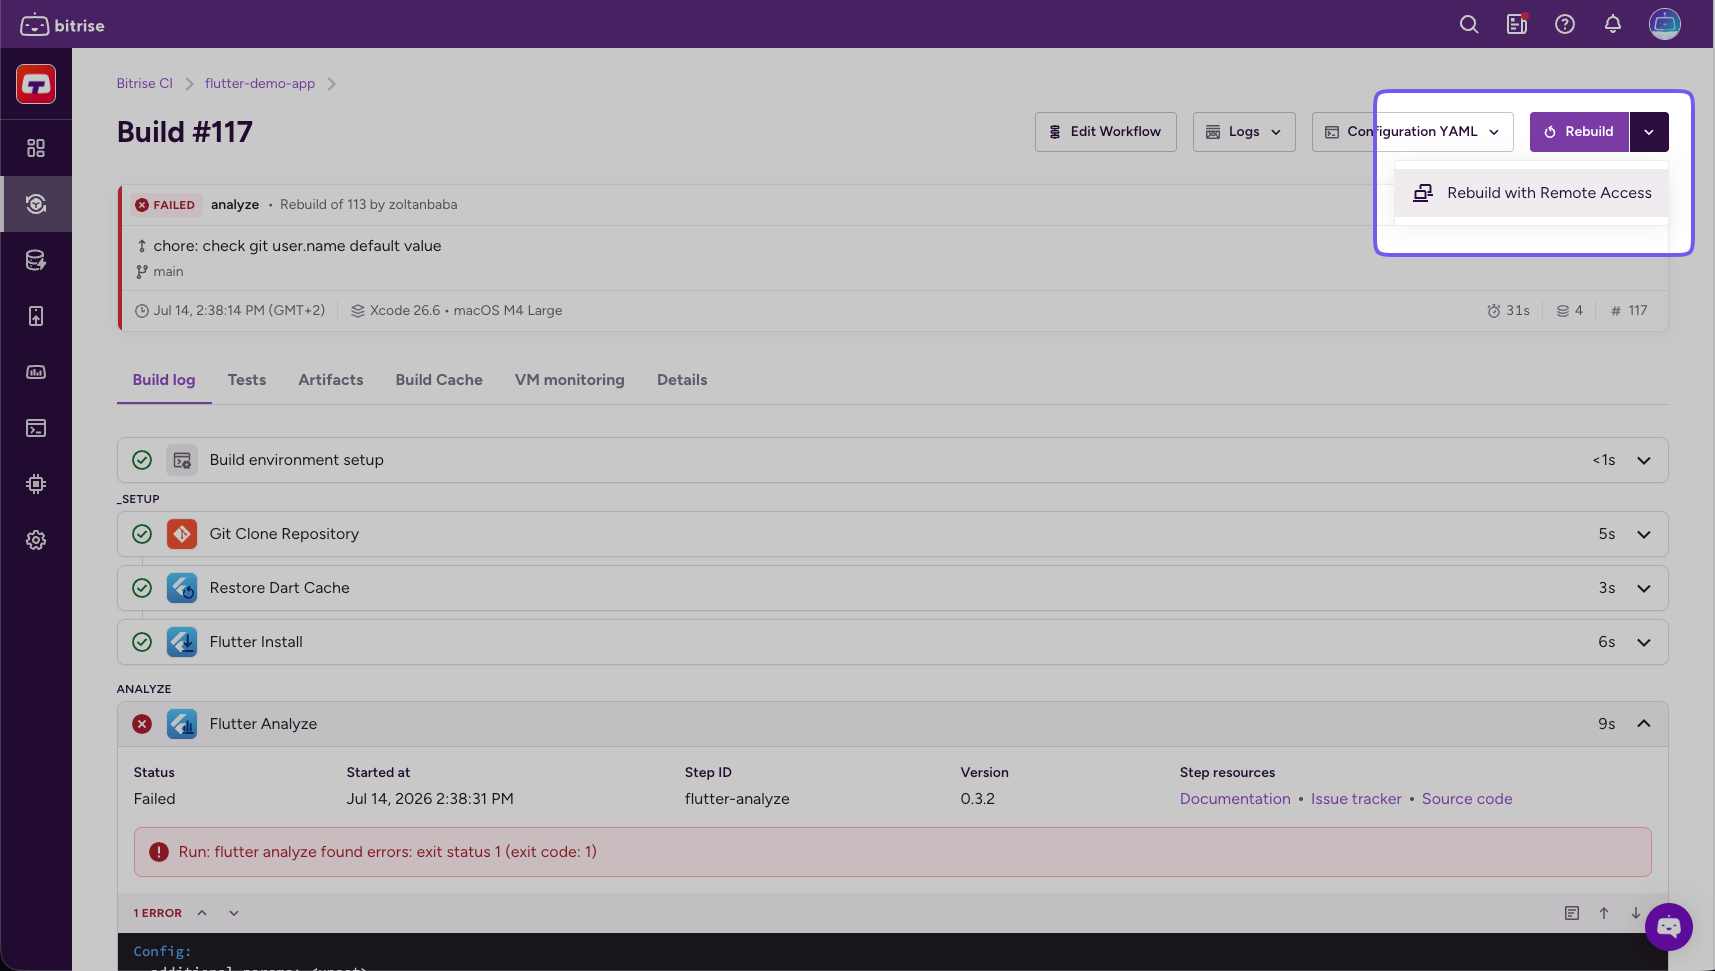Open the chat support bubble
This screenshot has height=971, width=1715.
[x=1669, y=927]
